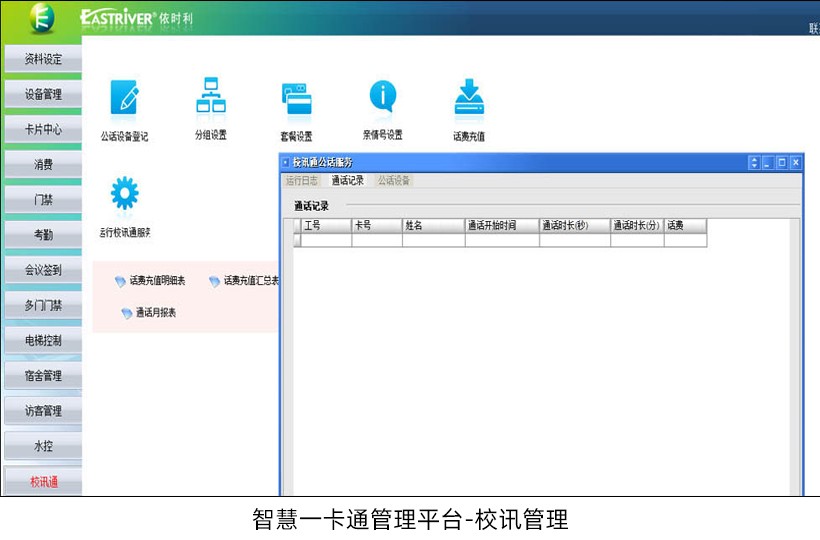
Task: Switch to the 运行日志 tab
Action: click(x=302, y=181)
